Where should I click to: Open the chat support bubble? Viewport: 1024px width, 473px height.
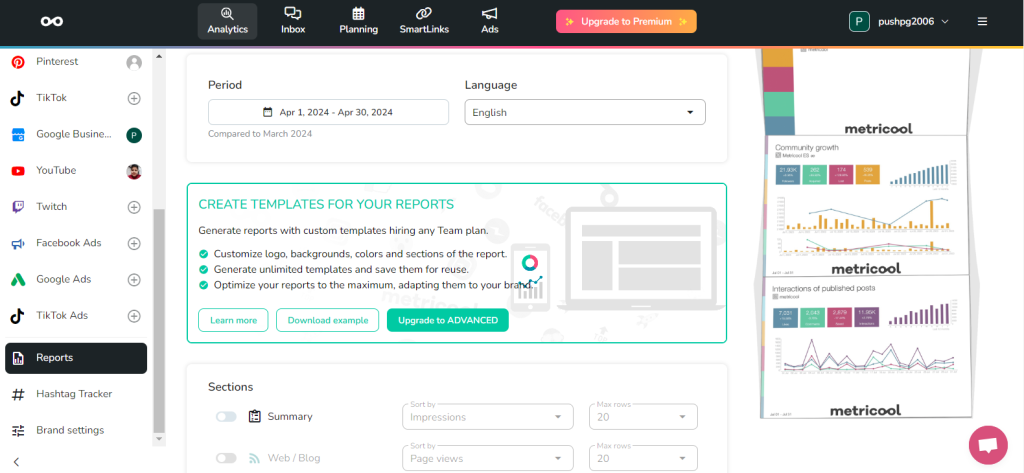[x=989, y=446]
